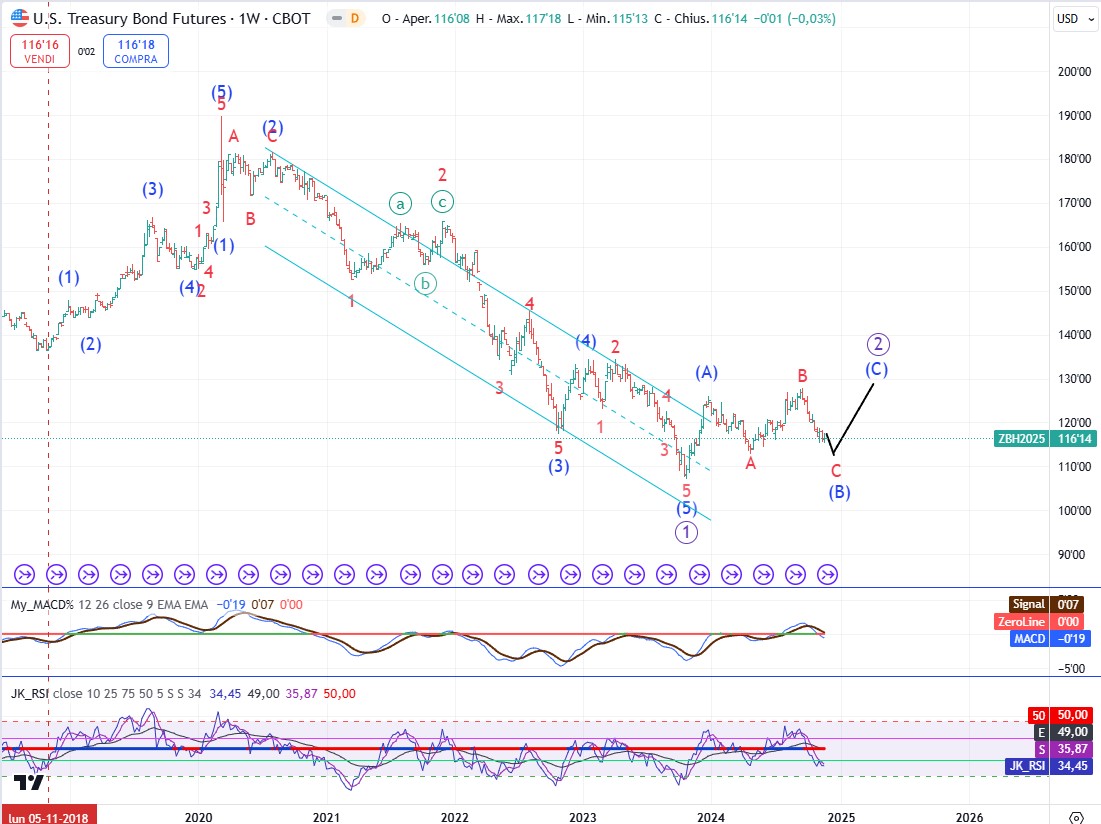Open the USD currency dropdown
1101x824 pixels.
(x=1076, y=19)
